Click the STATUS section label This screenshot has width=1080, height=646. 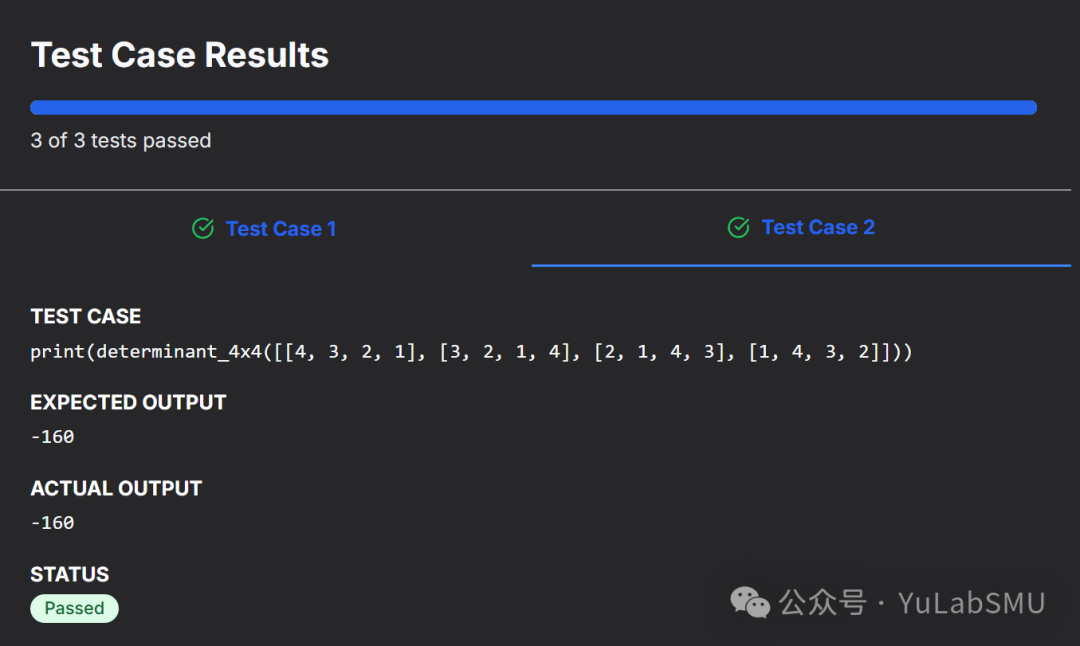pos(70,575)
